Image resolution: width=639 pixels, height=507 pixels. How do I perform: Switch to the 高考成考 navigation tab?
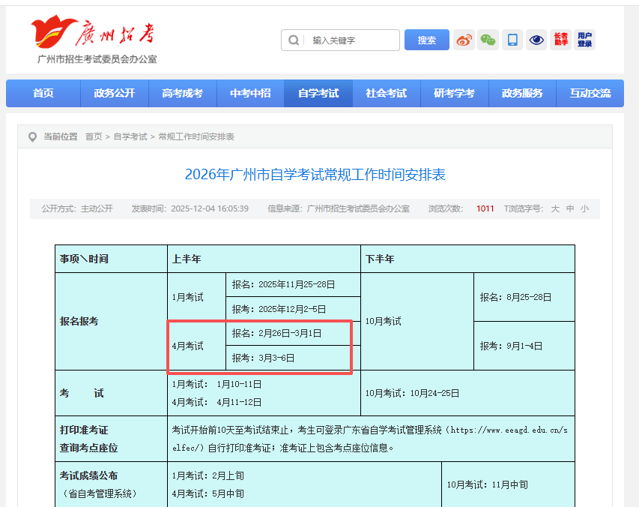(x=182, y=93)
